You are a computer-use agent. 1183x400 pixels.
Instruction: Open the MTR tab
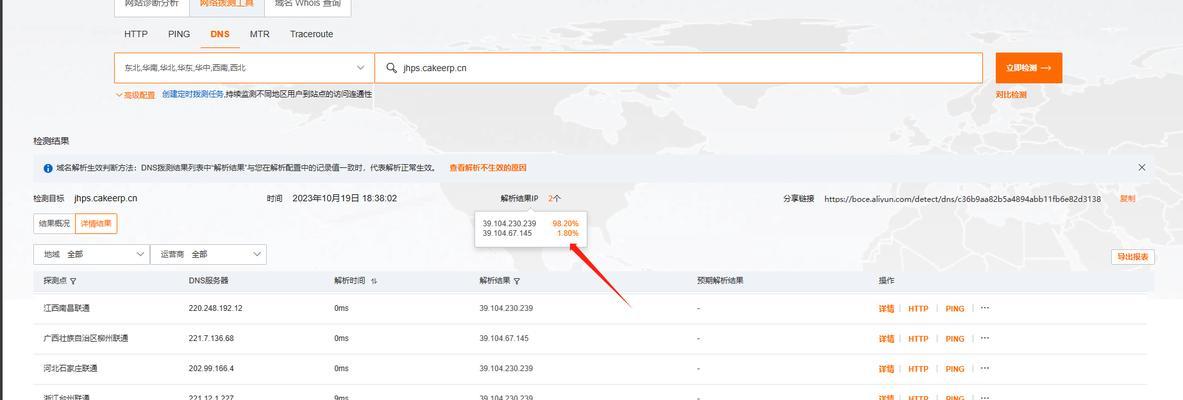coord(260,34)
